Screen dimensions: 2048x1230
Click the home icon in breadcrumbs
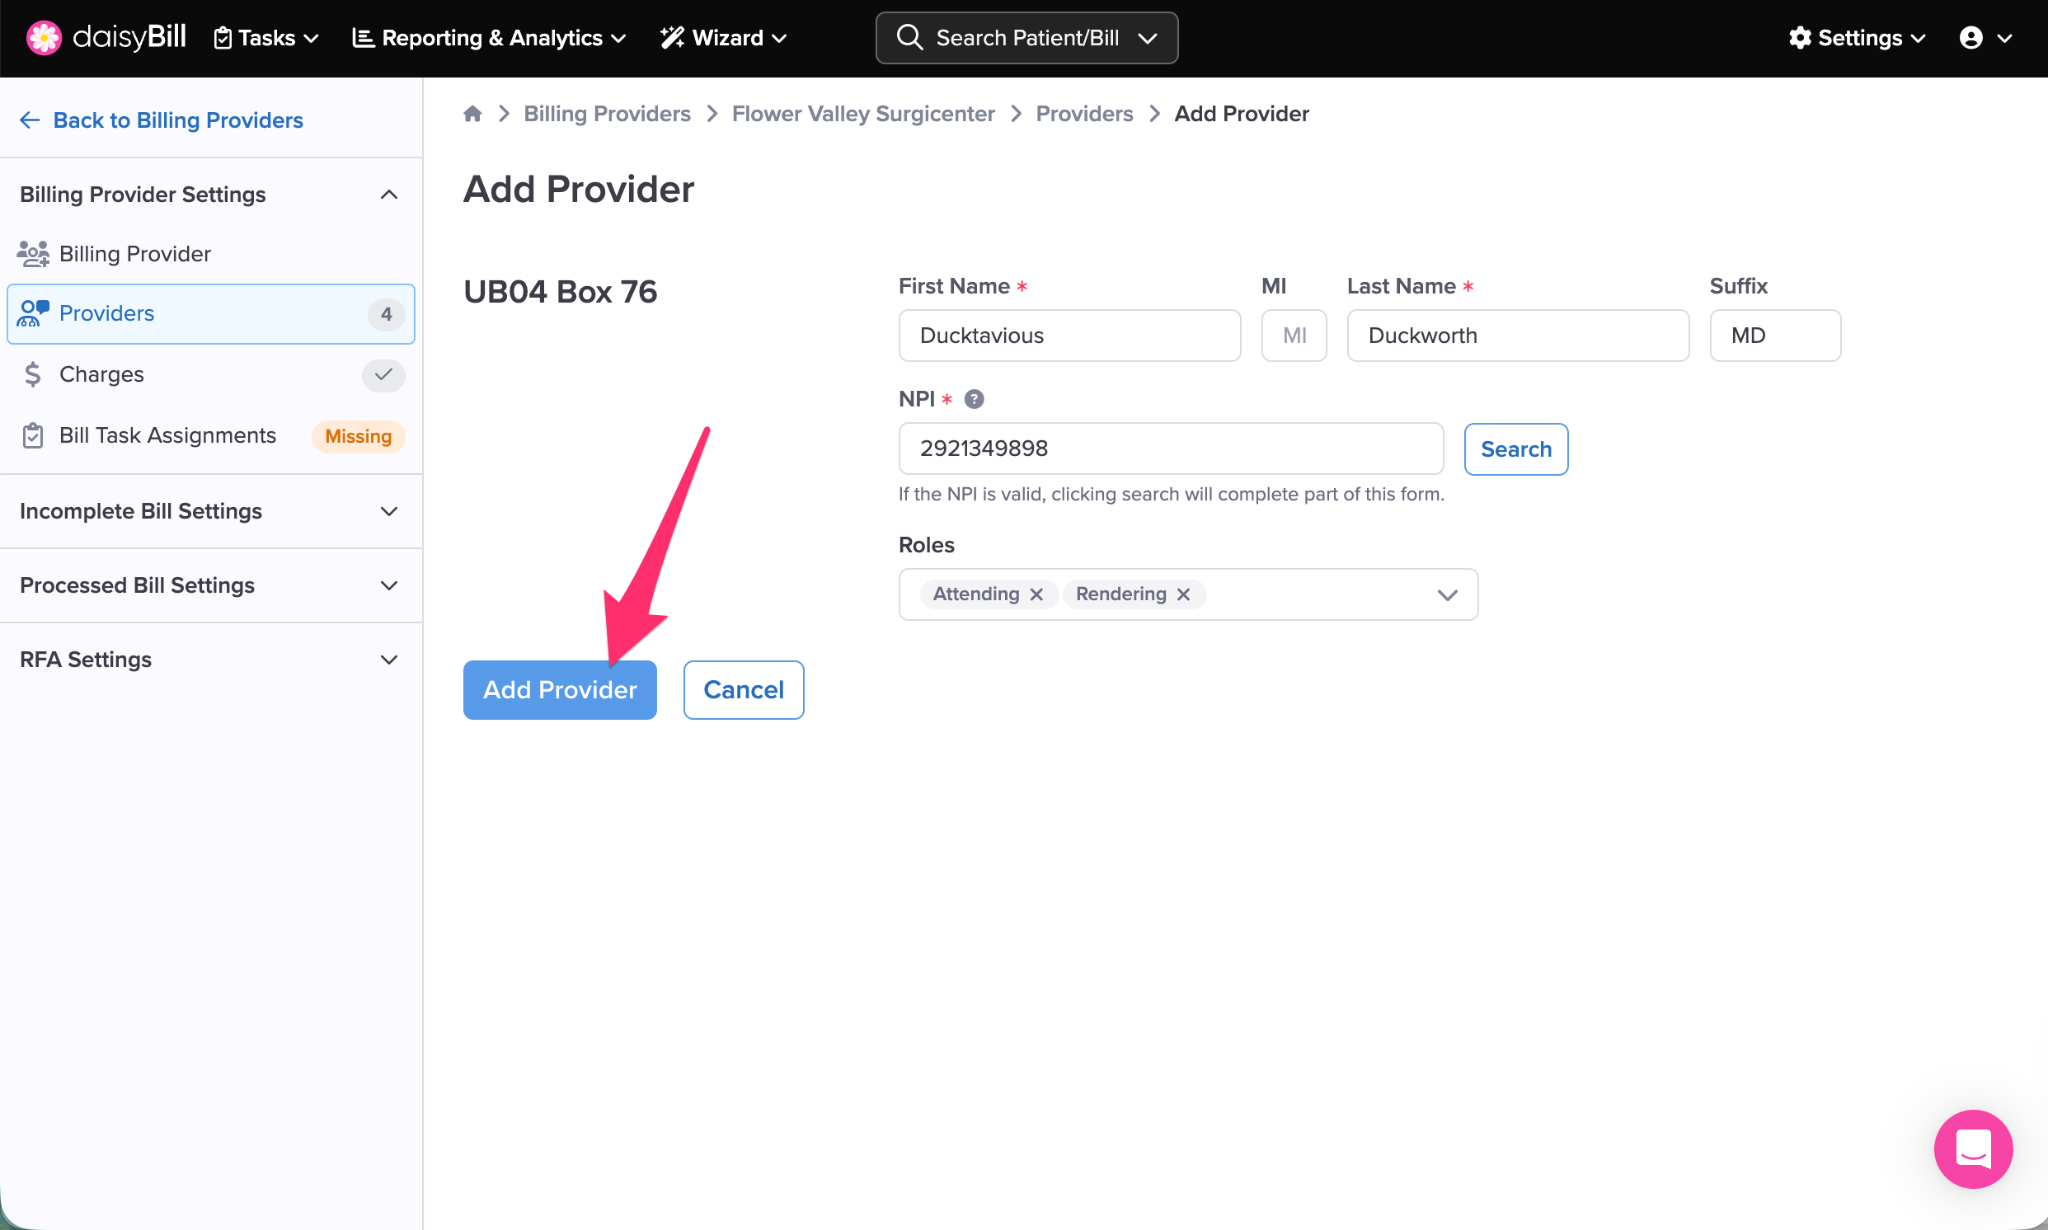(x=473, y=114)
